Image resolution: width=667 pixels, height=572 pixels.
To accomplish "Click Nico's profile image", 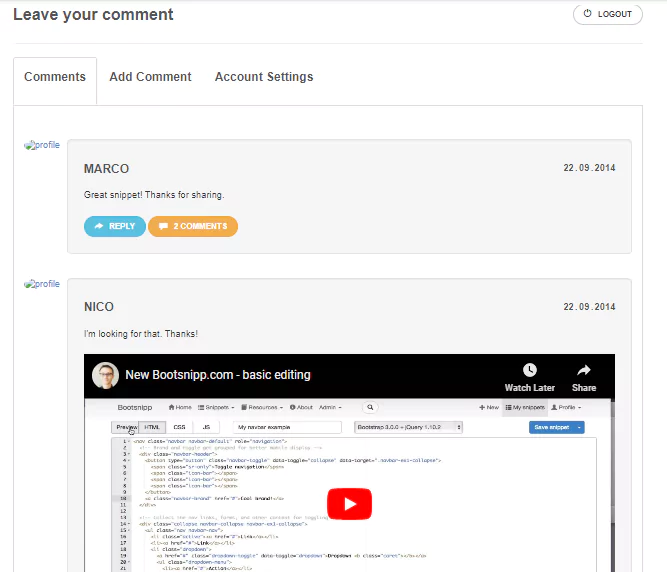I will 42,284.
